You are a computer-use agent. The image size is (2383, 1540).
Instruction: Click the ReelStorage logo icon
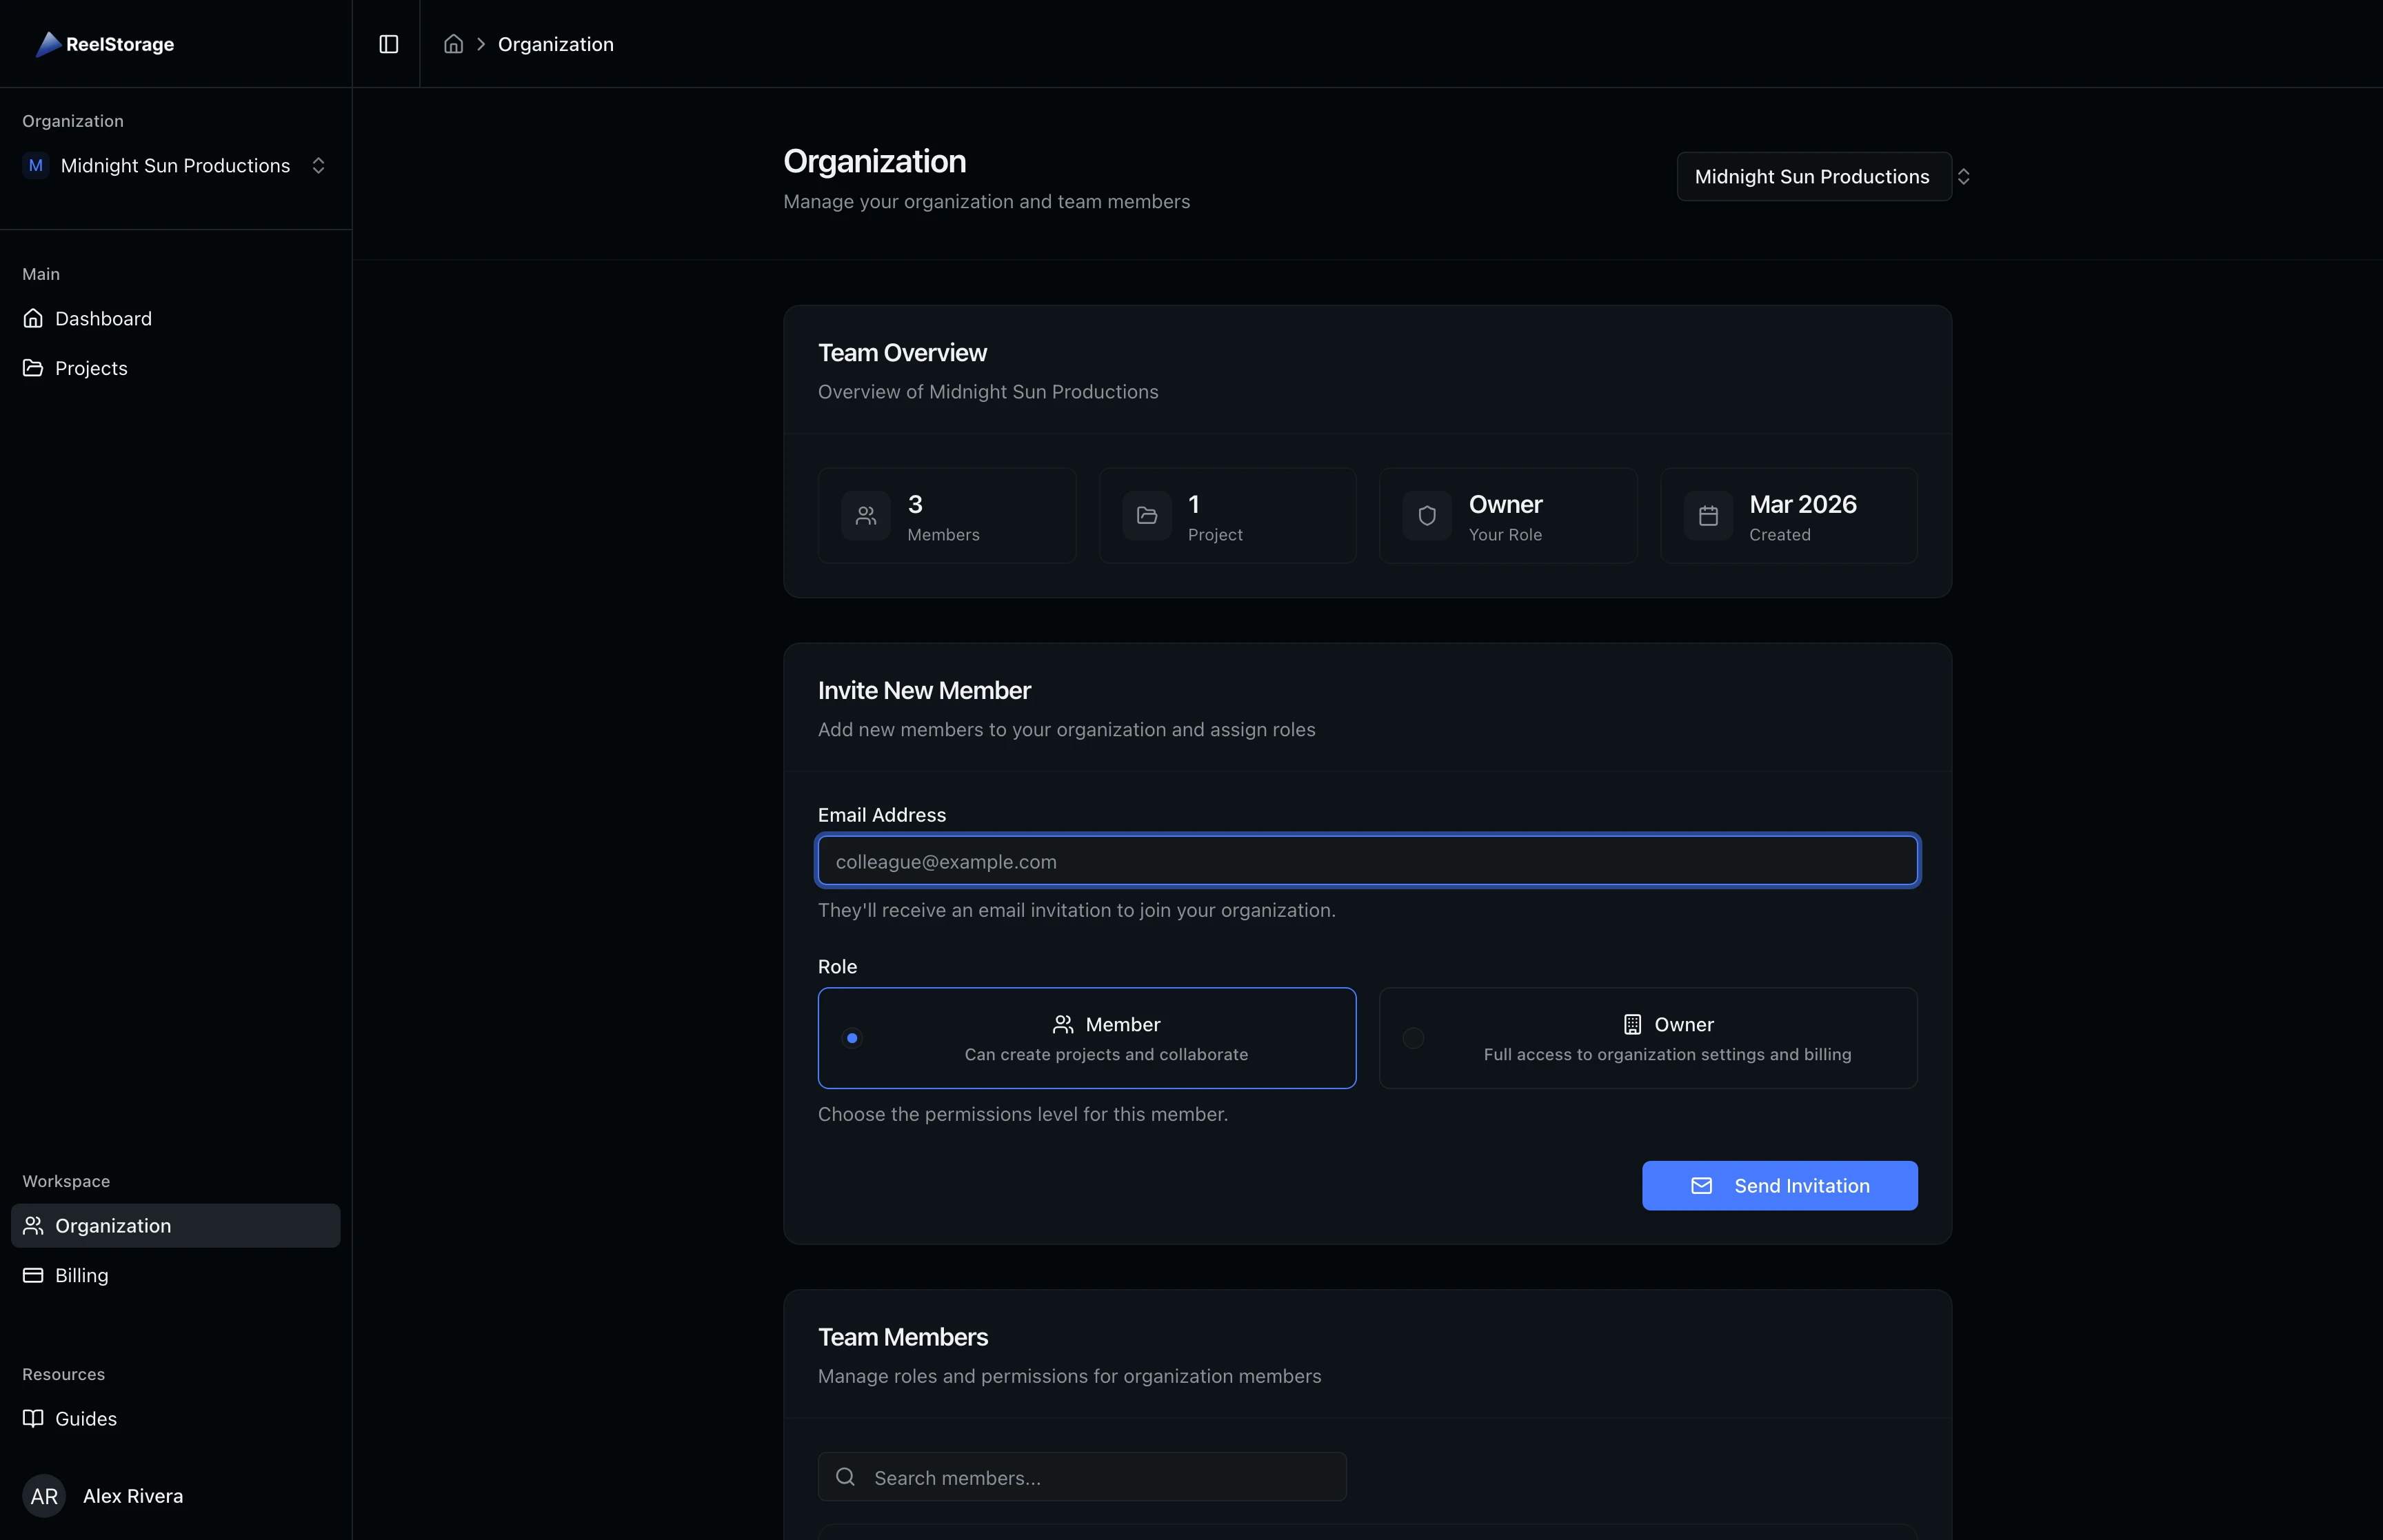point(48,44)
